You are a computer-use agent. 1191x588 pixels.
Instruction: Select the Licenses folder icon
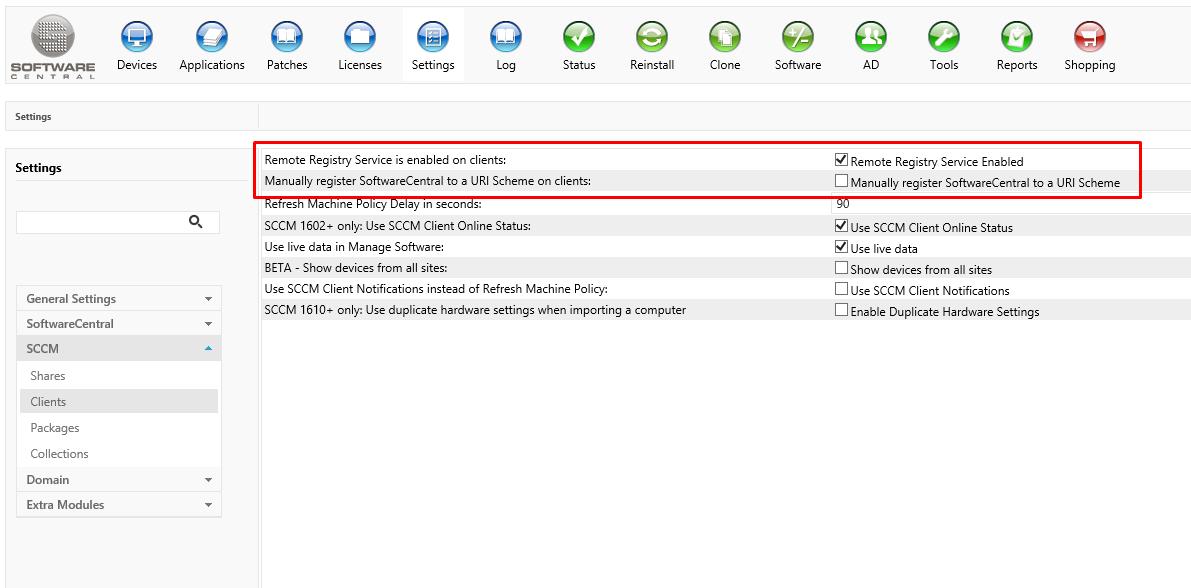pos(360,38)
